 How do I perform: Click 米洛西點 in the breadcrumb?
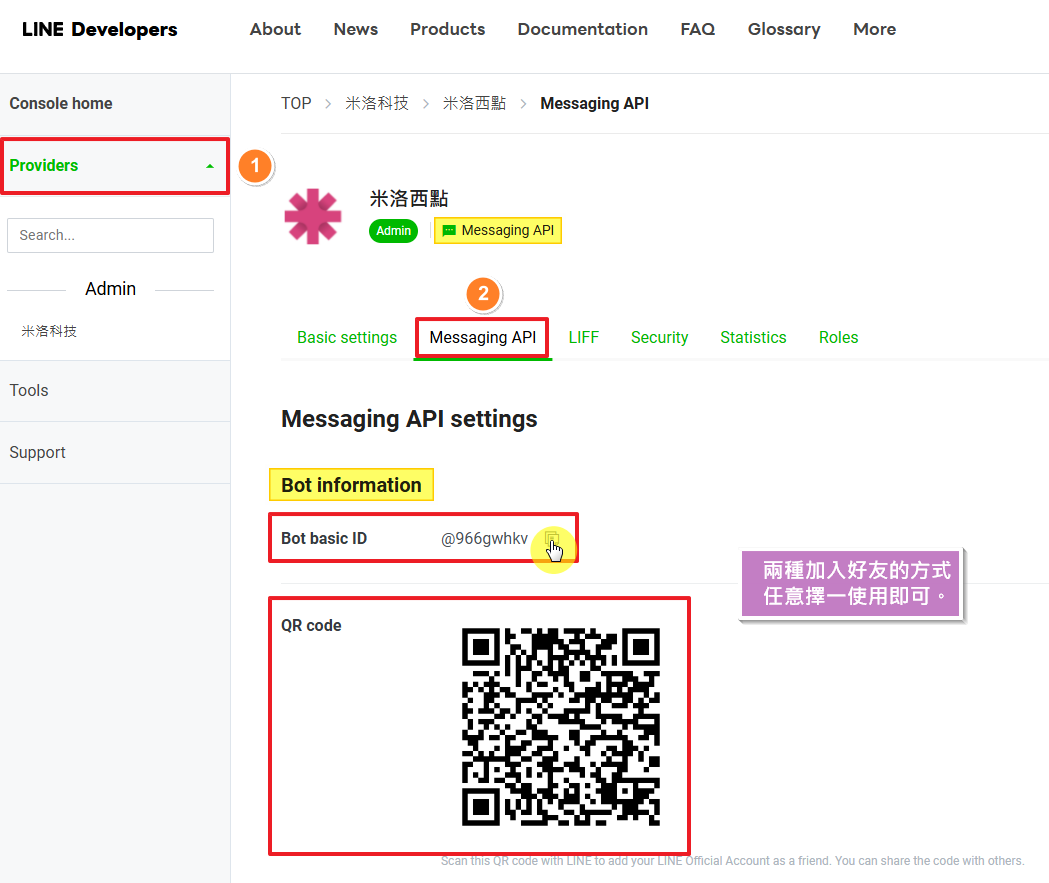pos(474,104)
